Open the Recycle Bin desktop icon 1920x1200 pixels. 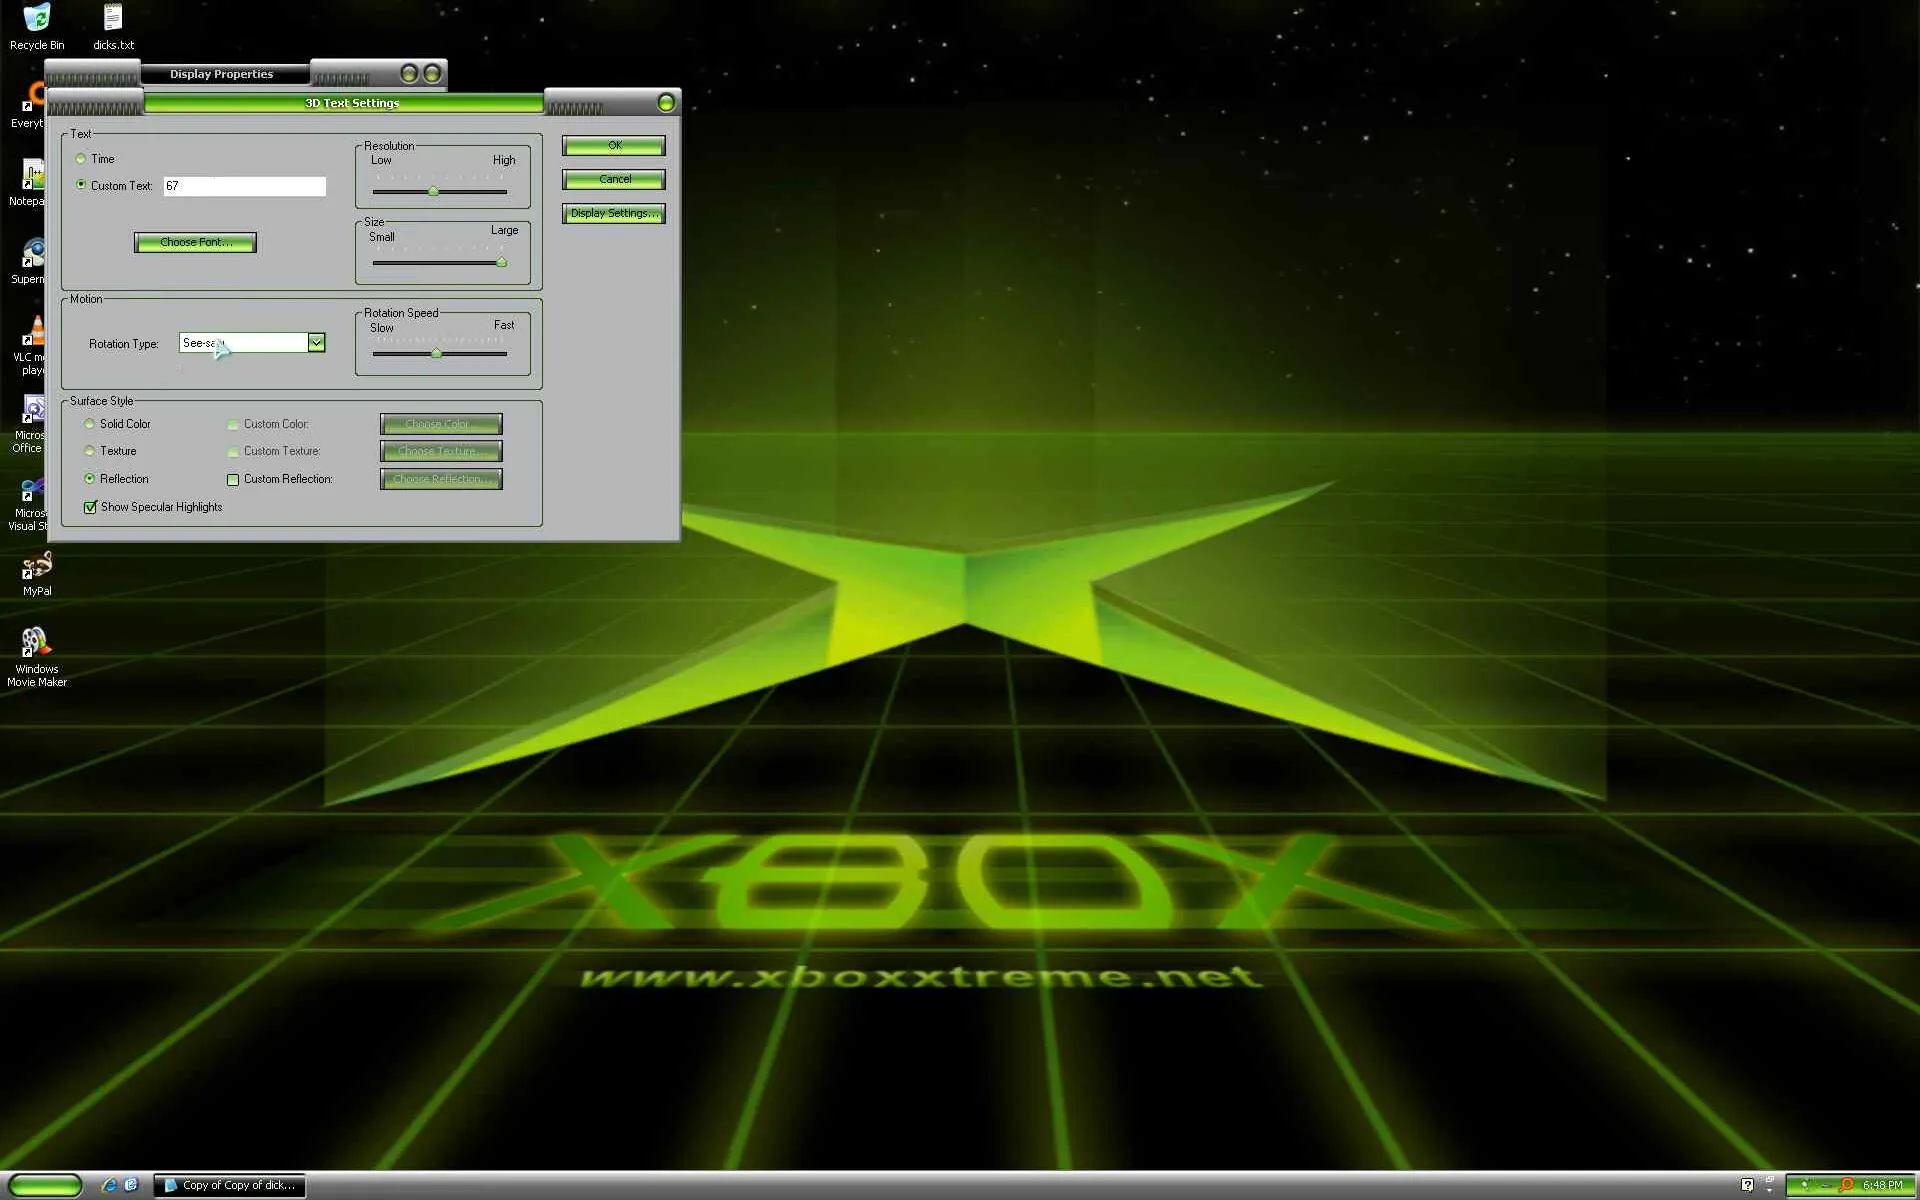click(x=36, y=18)
